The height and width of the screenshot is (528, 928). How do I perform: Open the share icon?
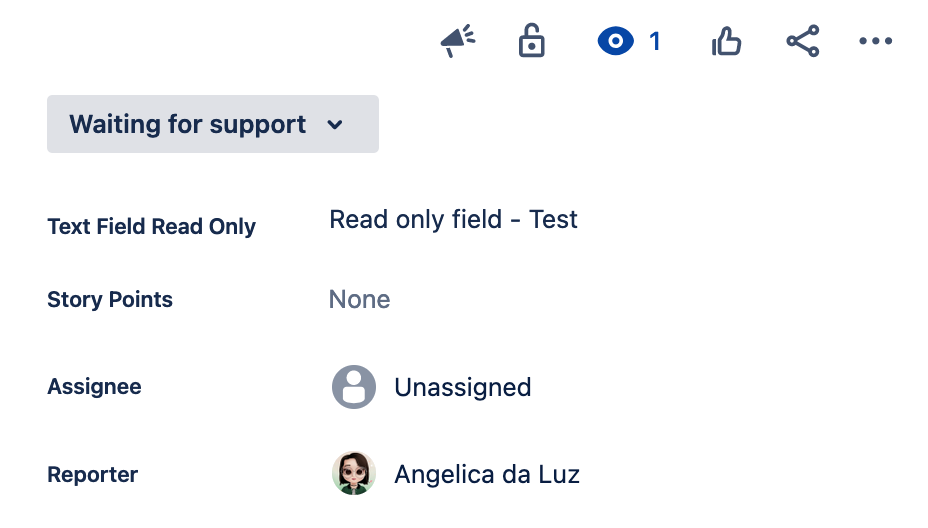pos(802,42)
